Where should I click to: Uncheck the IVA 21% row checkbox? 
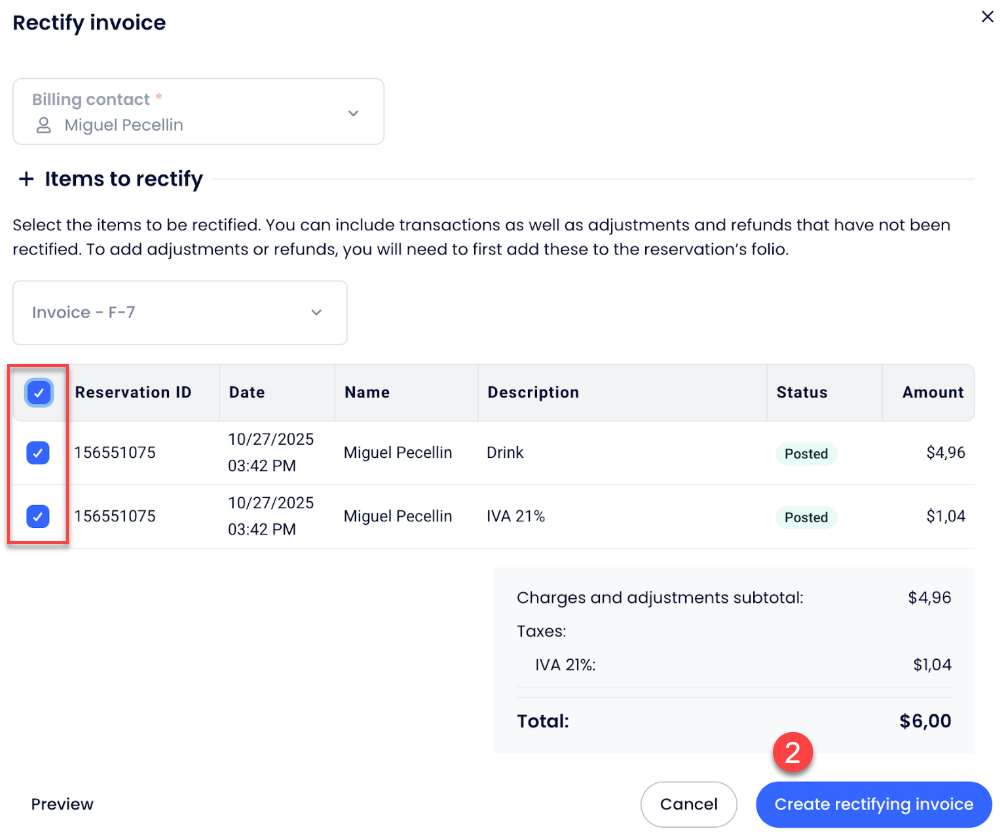coord(38,517)
